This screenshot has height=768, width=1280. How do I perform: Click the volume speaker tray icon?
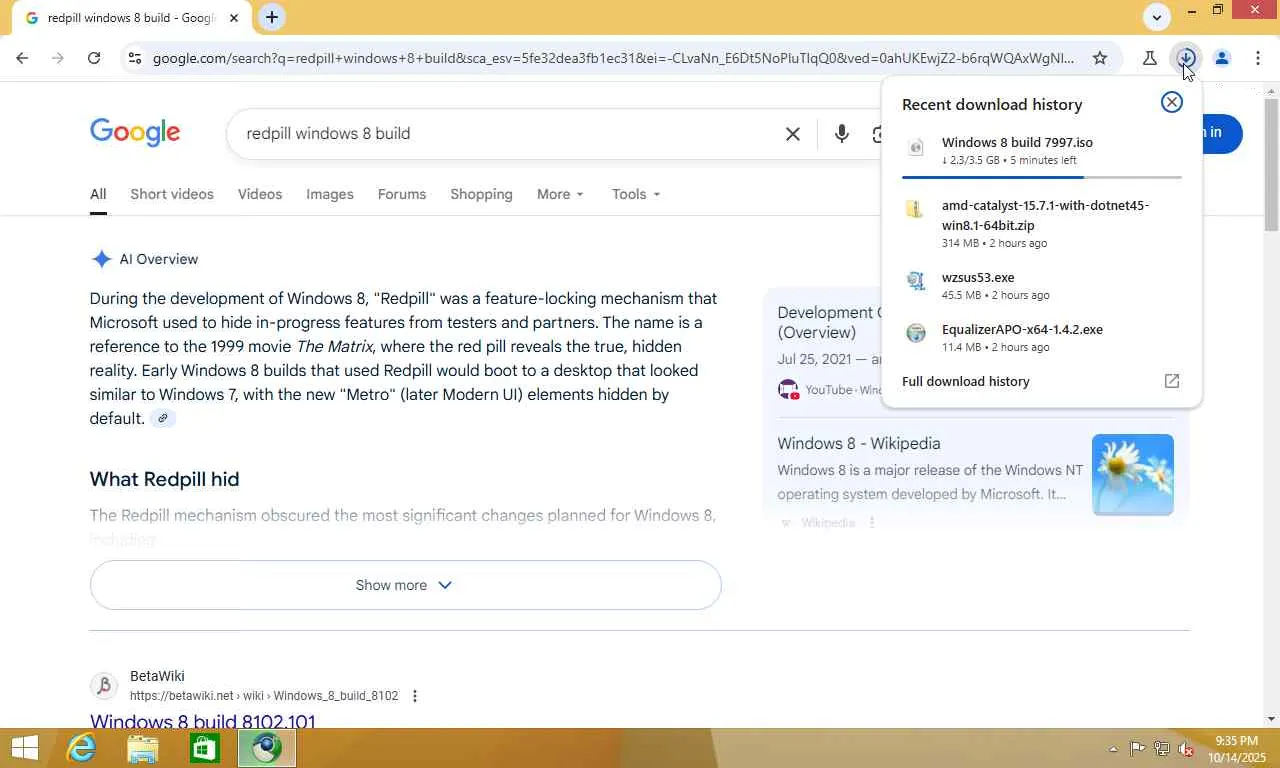click(x=1186, y=749)
